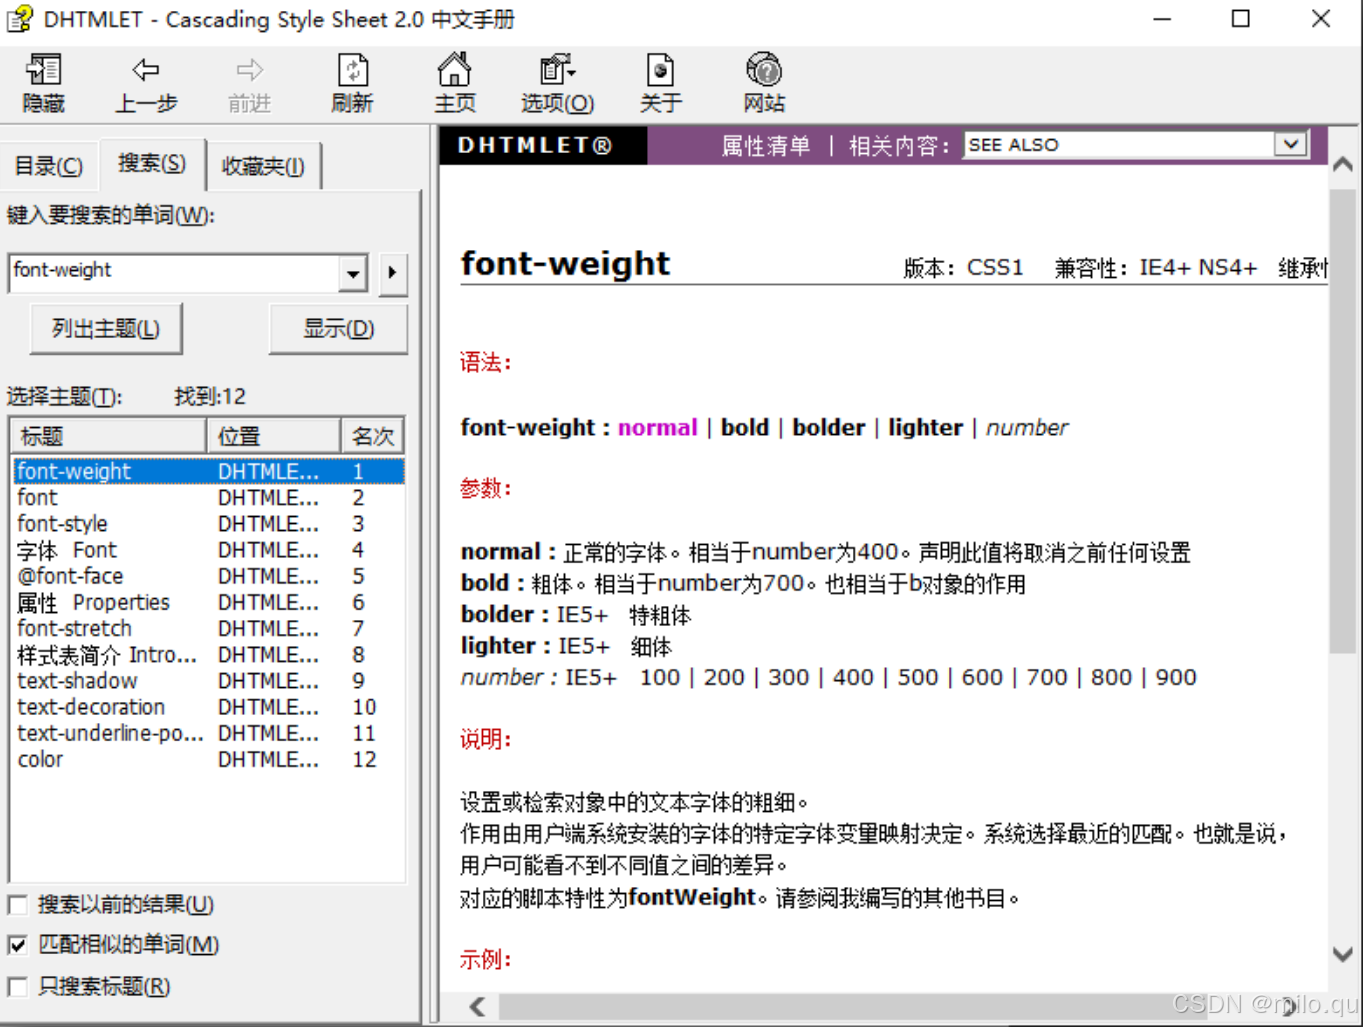
Task: Click the DHTMLET® logo in header
Action: click(535, 146)
